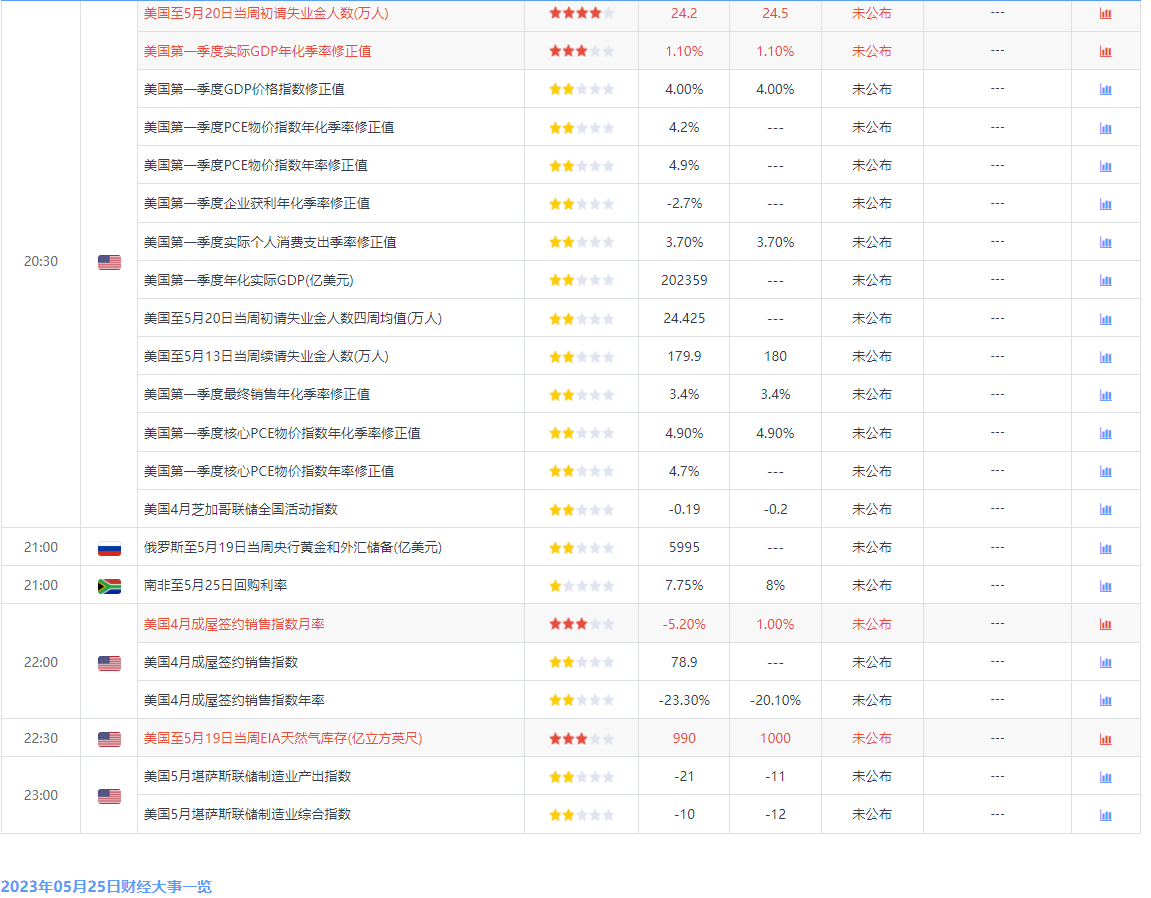The image size is (1151, 898).
Task: Select 美国5月达拉斯联储制造业综合指数 text
Action: click(x=247, y=814)
